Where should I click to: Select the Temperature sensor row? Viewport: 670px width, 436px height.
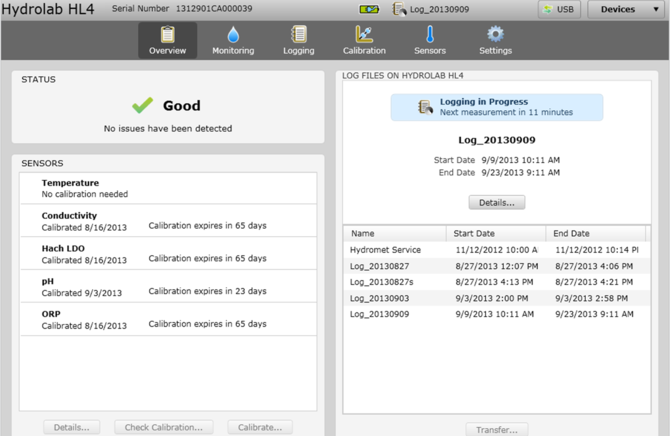pos(168,188)
